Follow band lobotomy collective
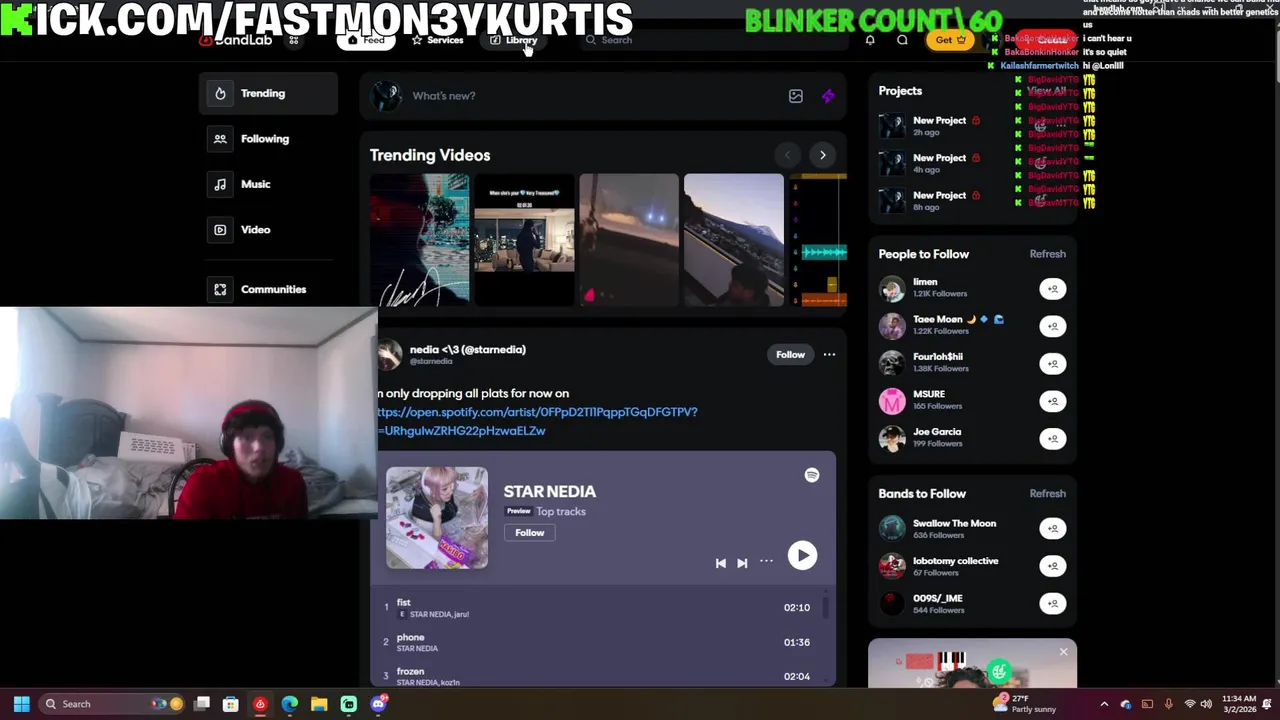 click(x=1052, y=566)
